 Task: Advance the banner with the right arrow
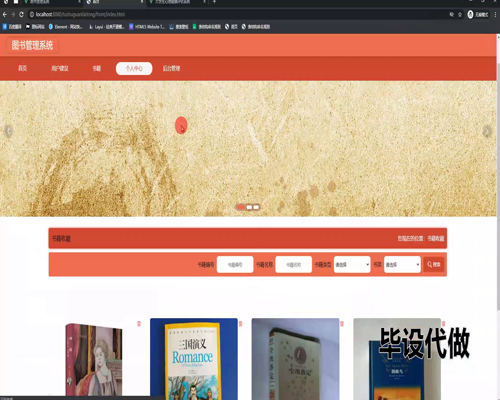(487, 131)
